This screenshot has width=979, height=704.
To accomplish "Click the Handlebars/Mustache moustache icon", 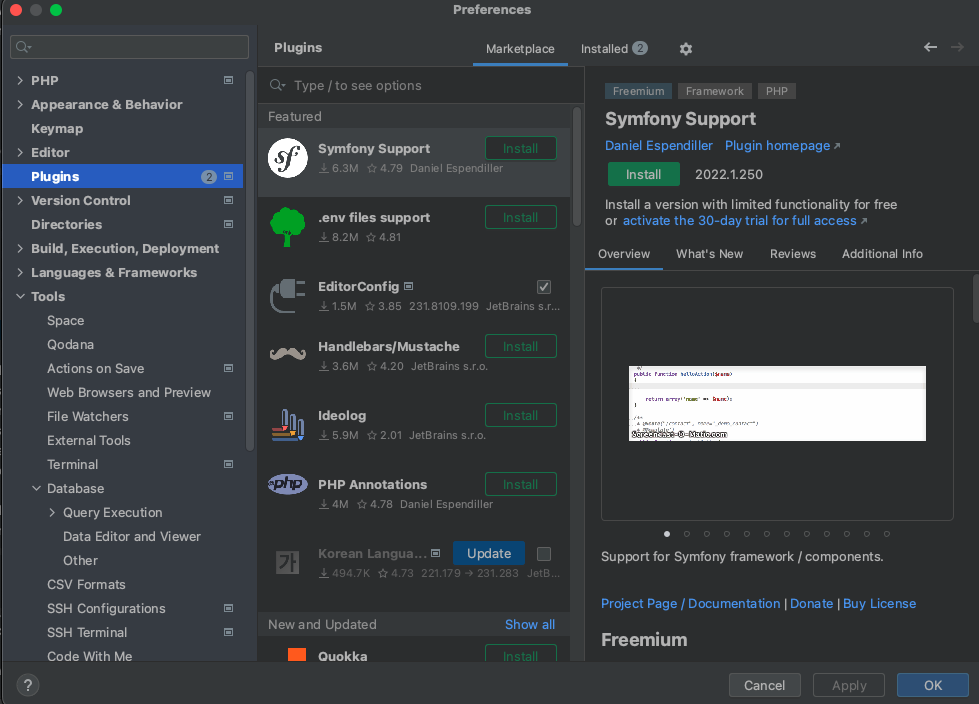I will 288,354.
